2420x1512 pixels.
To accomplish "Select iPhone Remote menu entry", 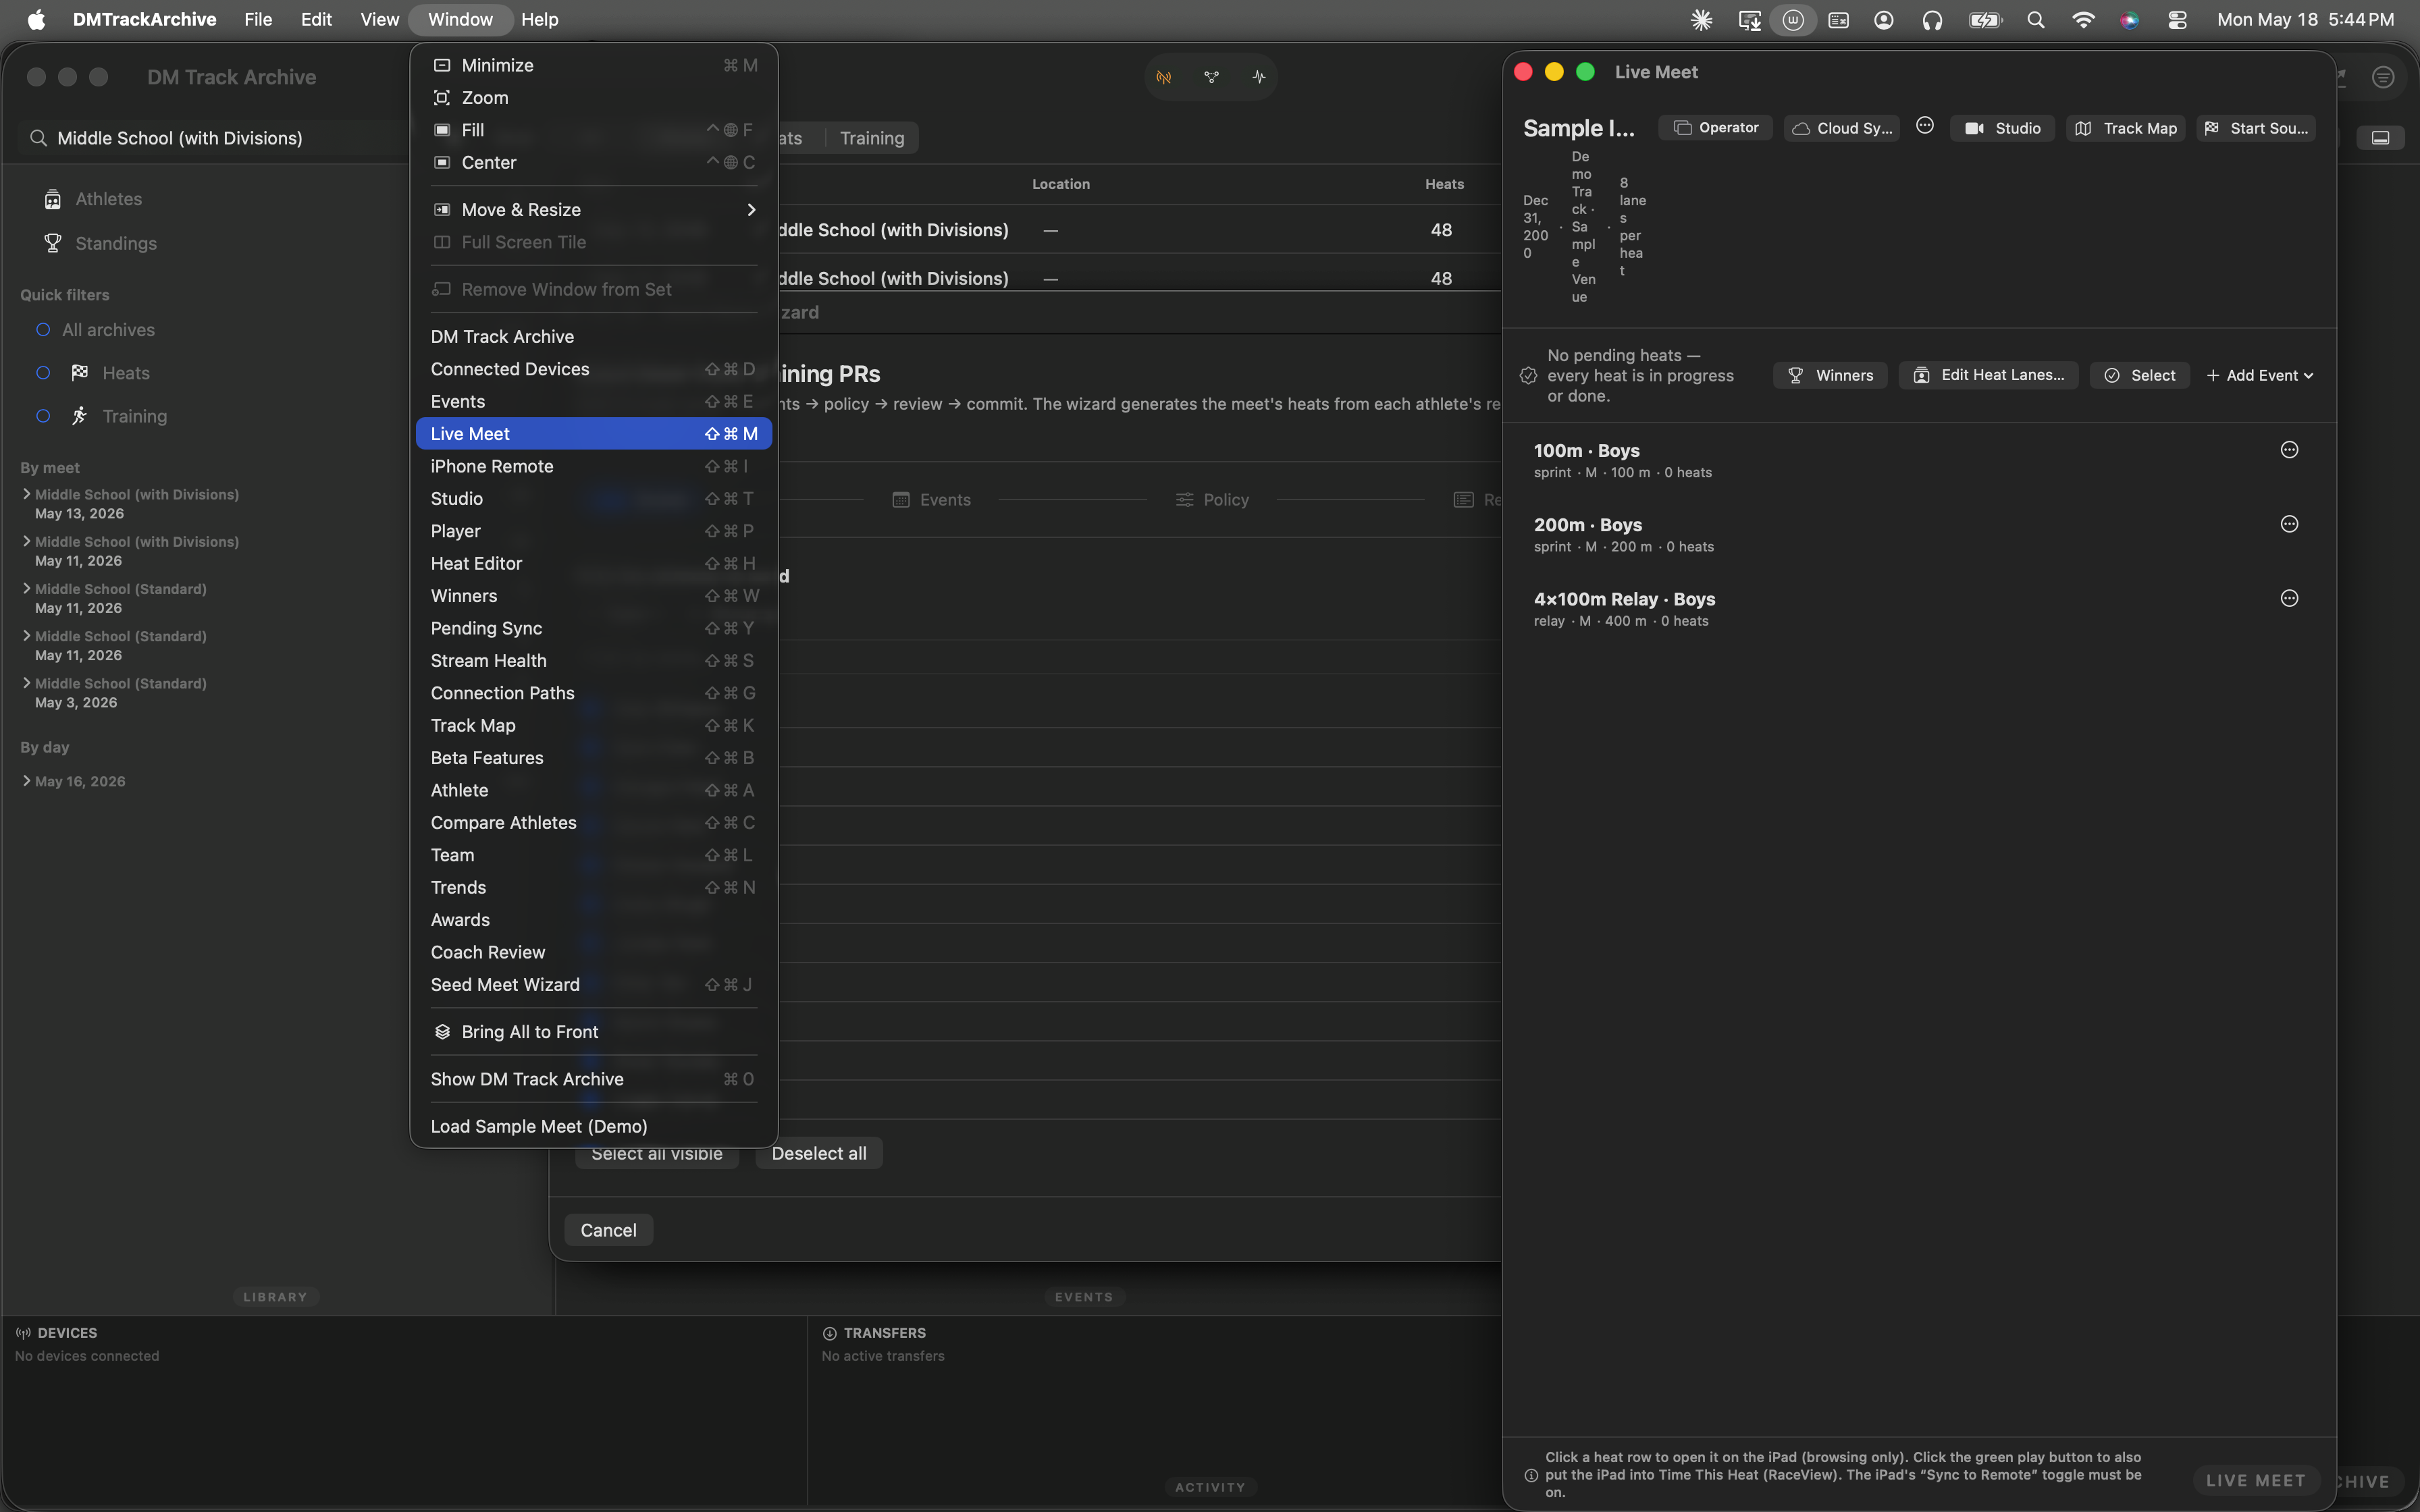I will pos(593,466).
